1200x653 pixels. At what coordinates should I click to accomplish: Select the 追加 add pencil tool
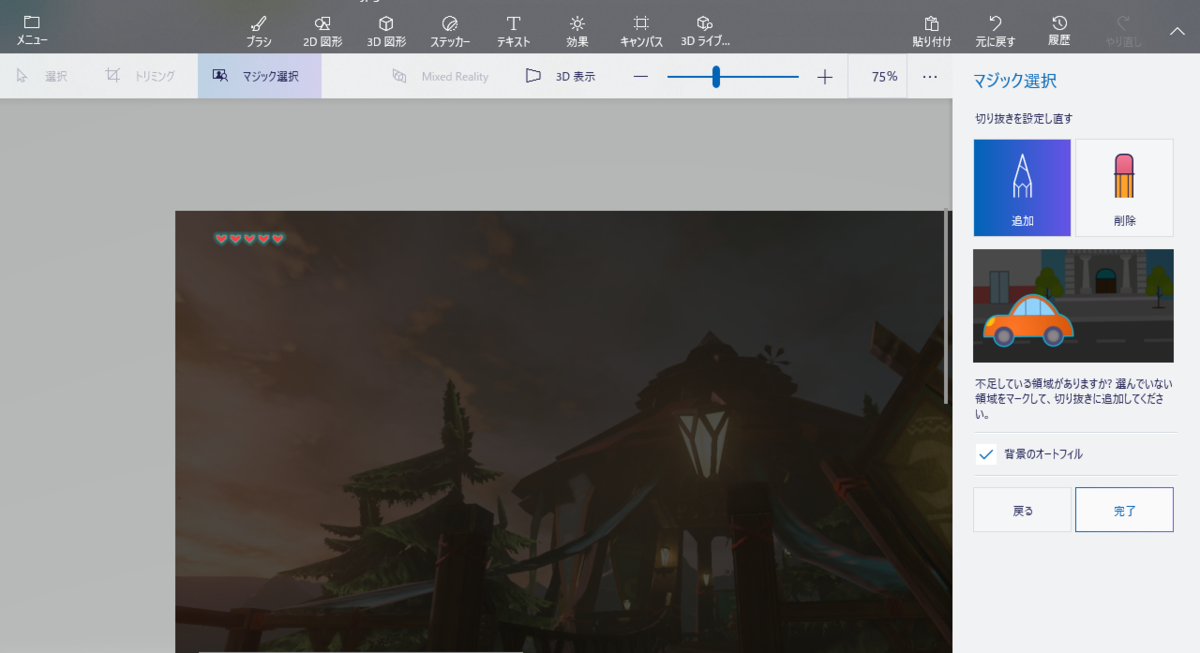pyautogui.click(x=1022, y=188)
